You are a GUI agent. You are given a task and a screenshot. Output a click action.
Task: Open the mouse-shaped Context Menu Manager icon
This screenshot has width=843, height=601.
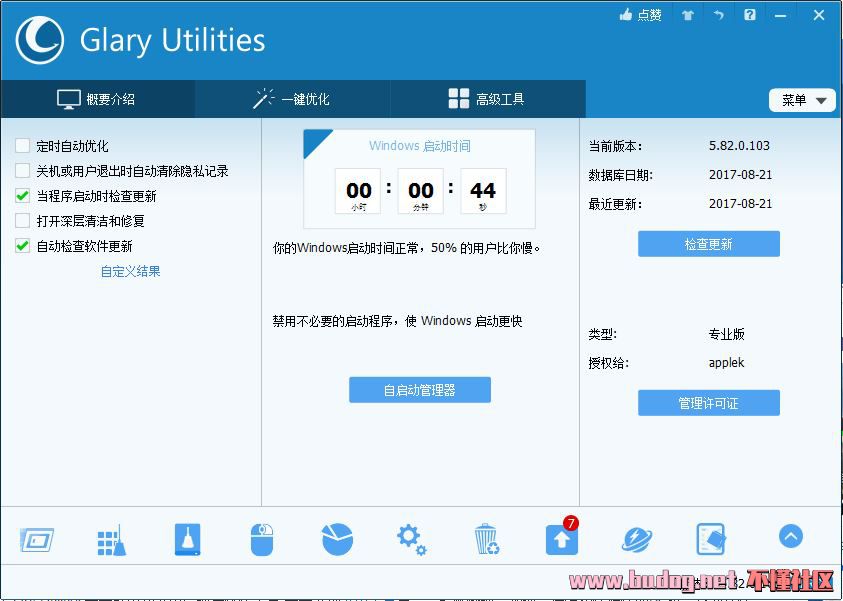[x=261, y=540]
